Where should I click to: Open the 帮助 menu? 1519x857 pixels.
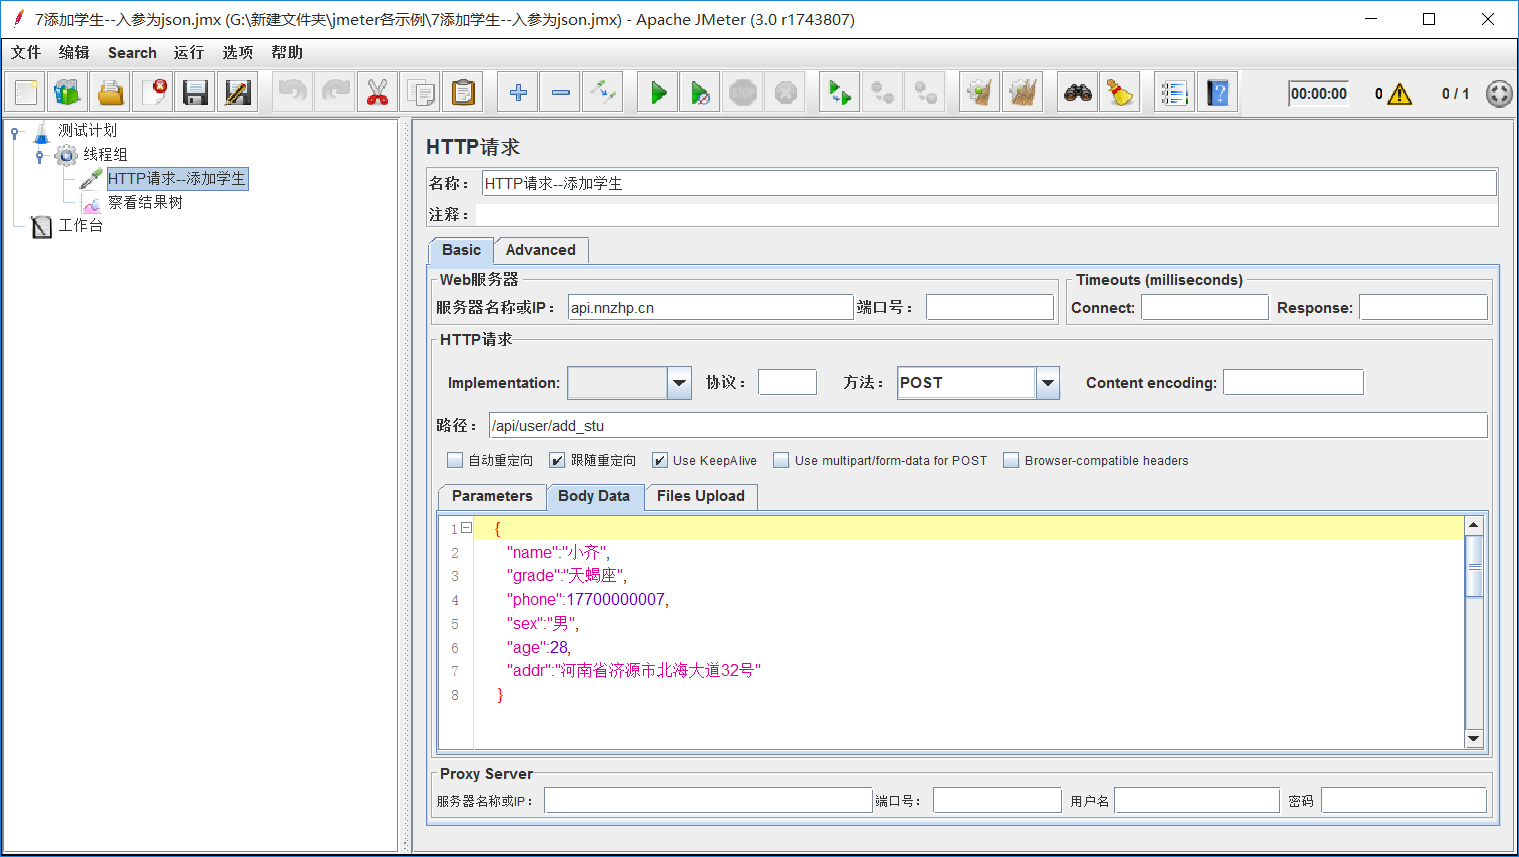point(287,52)
